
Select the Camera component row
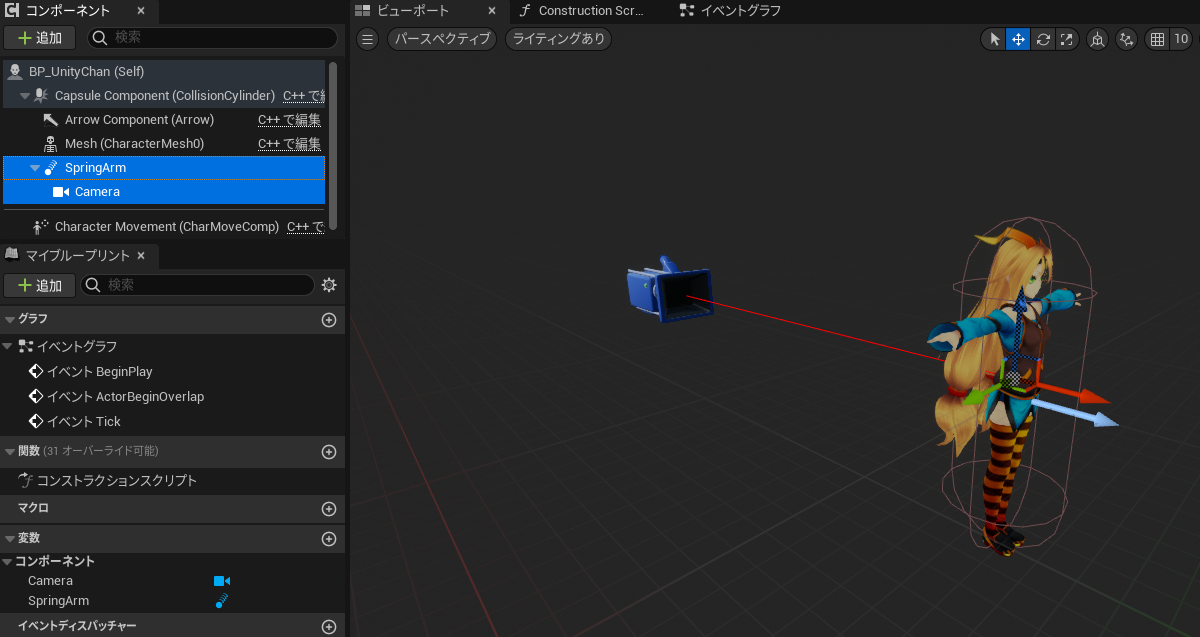point(164,192)
